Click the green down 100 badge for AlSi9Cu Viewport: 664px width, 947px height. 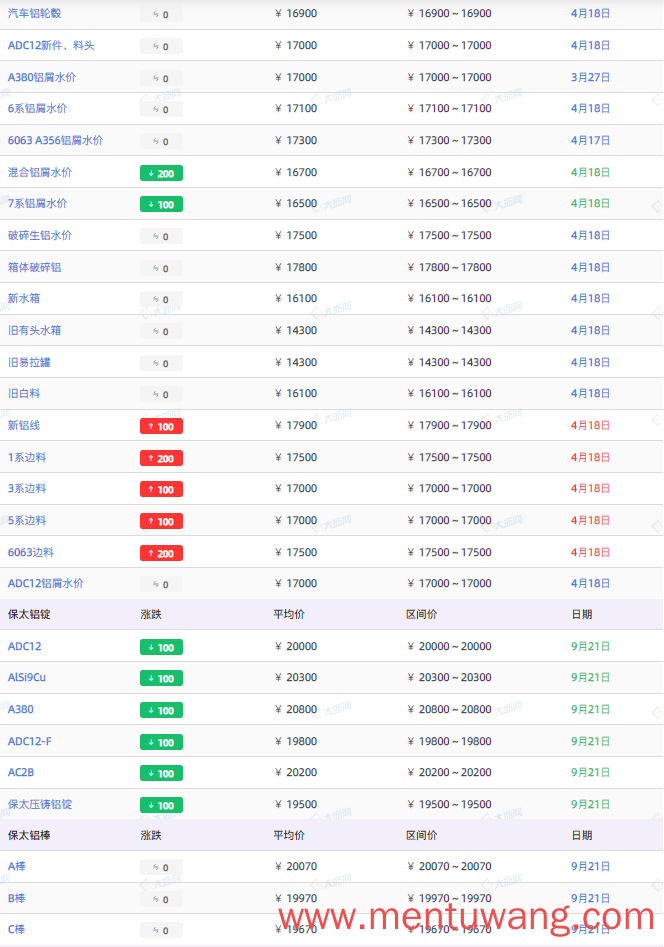pyautogui.click(x=161, y=678)
